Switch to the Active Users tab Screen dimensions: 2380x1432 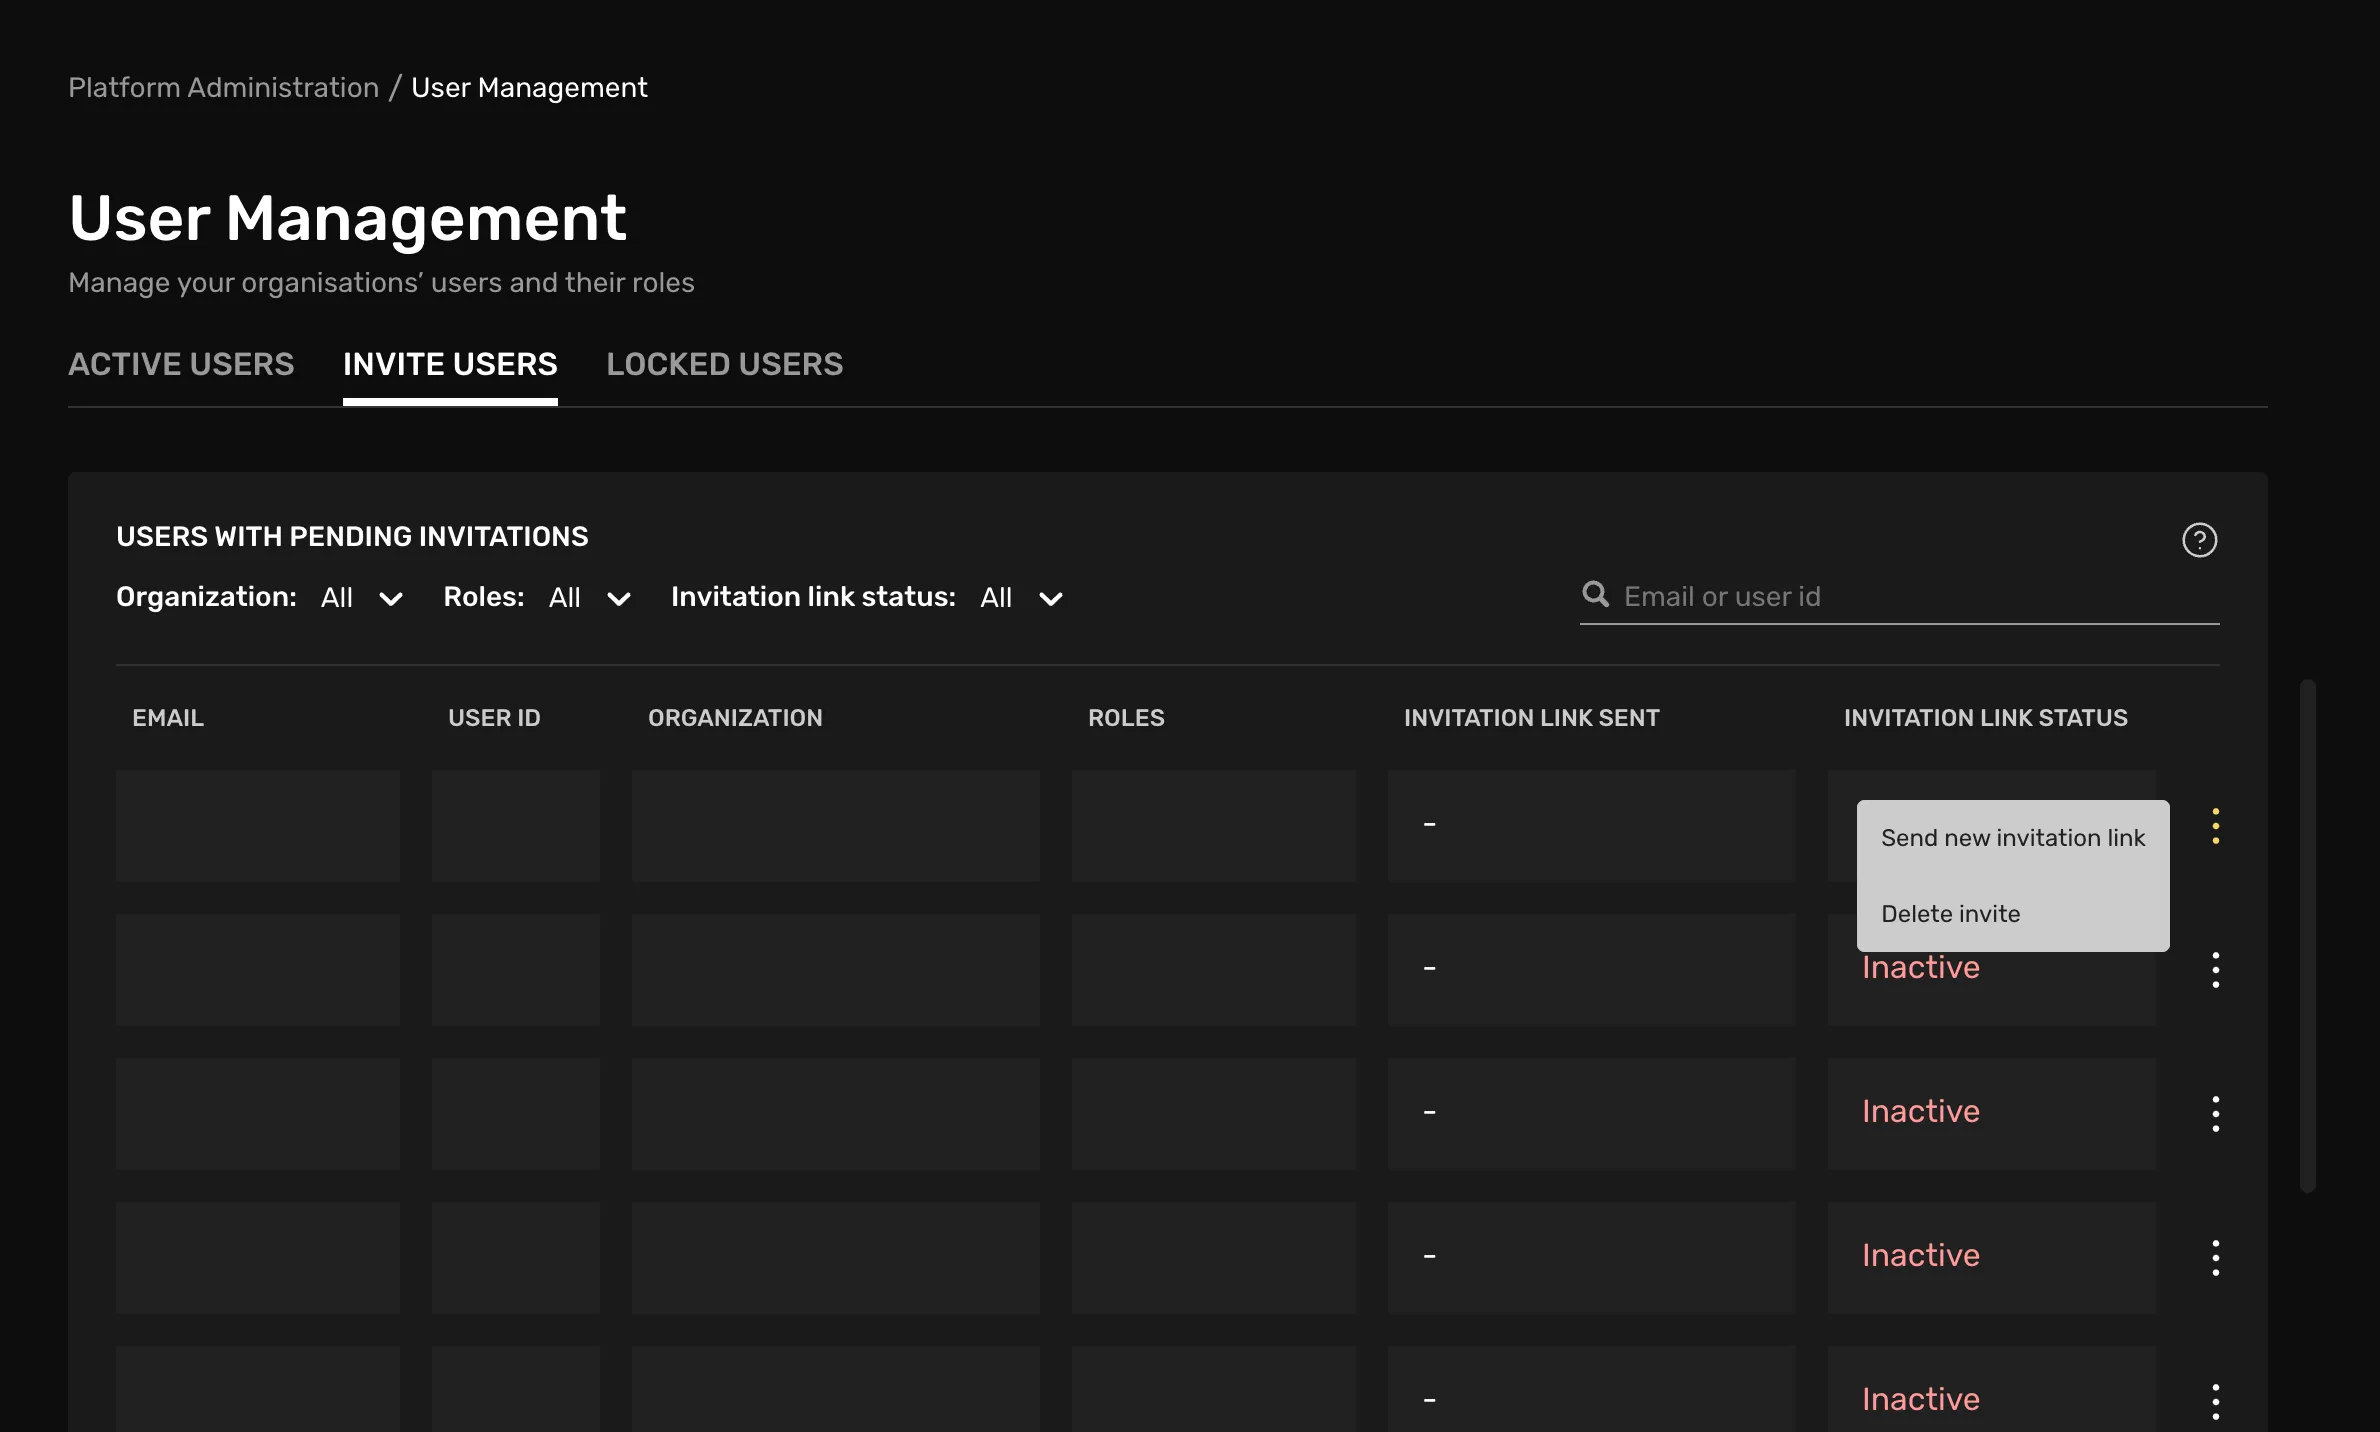(x=181, y=364)
